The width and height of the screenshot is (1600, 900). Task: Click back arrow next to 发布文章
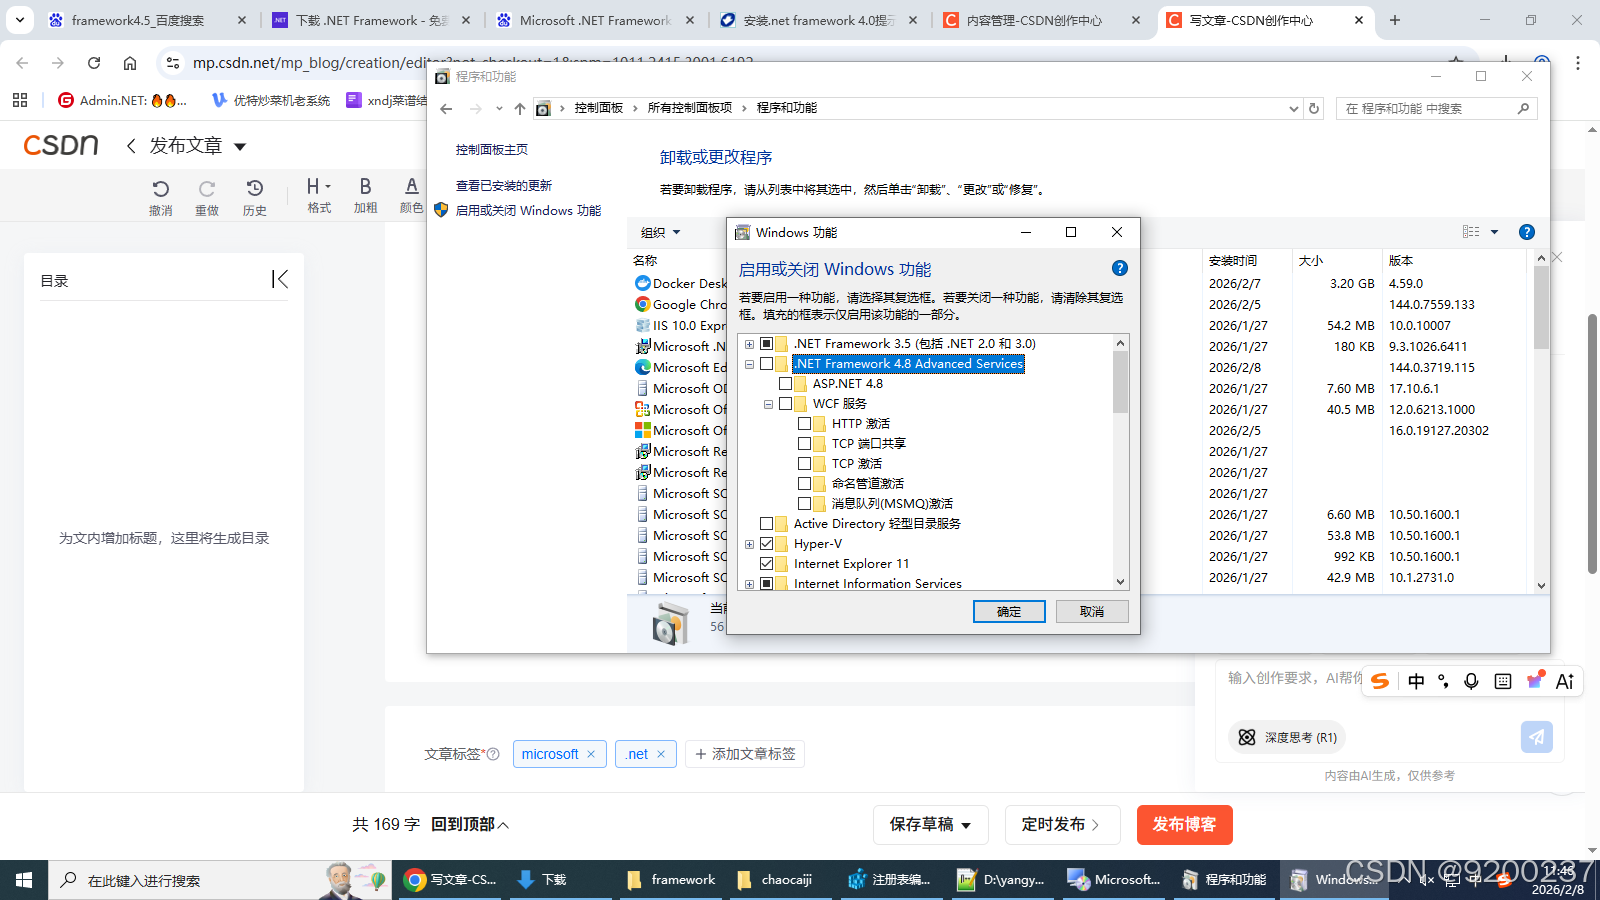[x=131, y=146]
